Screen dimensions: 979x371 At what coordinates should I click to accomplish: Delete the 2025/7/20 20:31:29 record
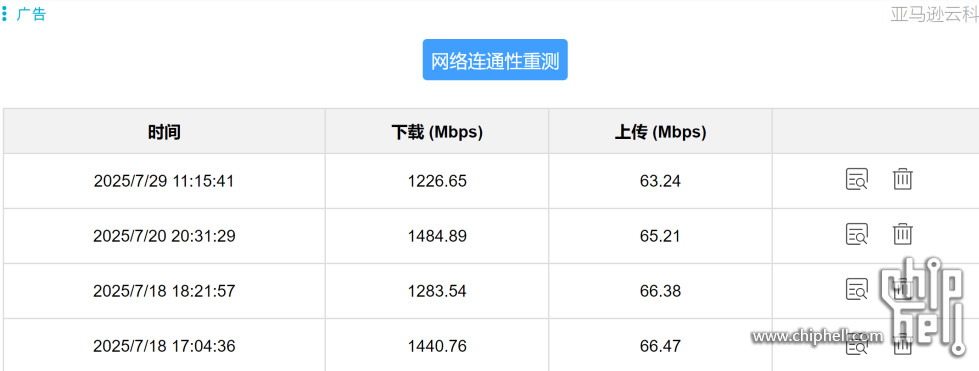coord(902,235)
